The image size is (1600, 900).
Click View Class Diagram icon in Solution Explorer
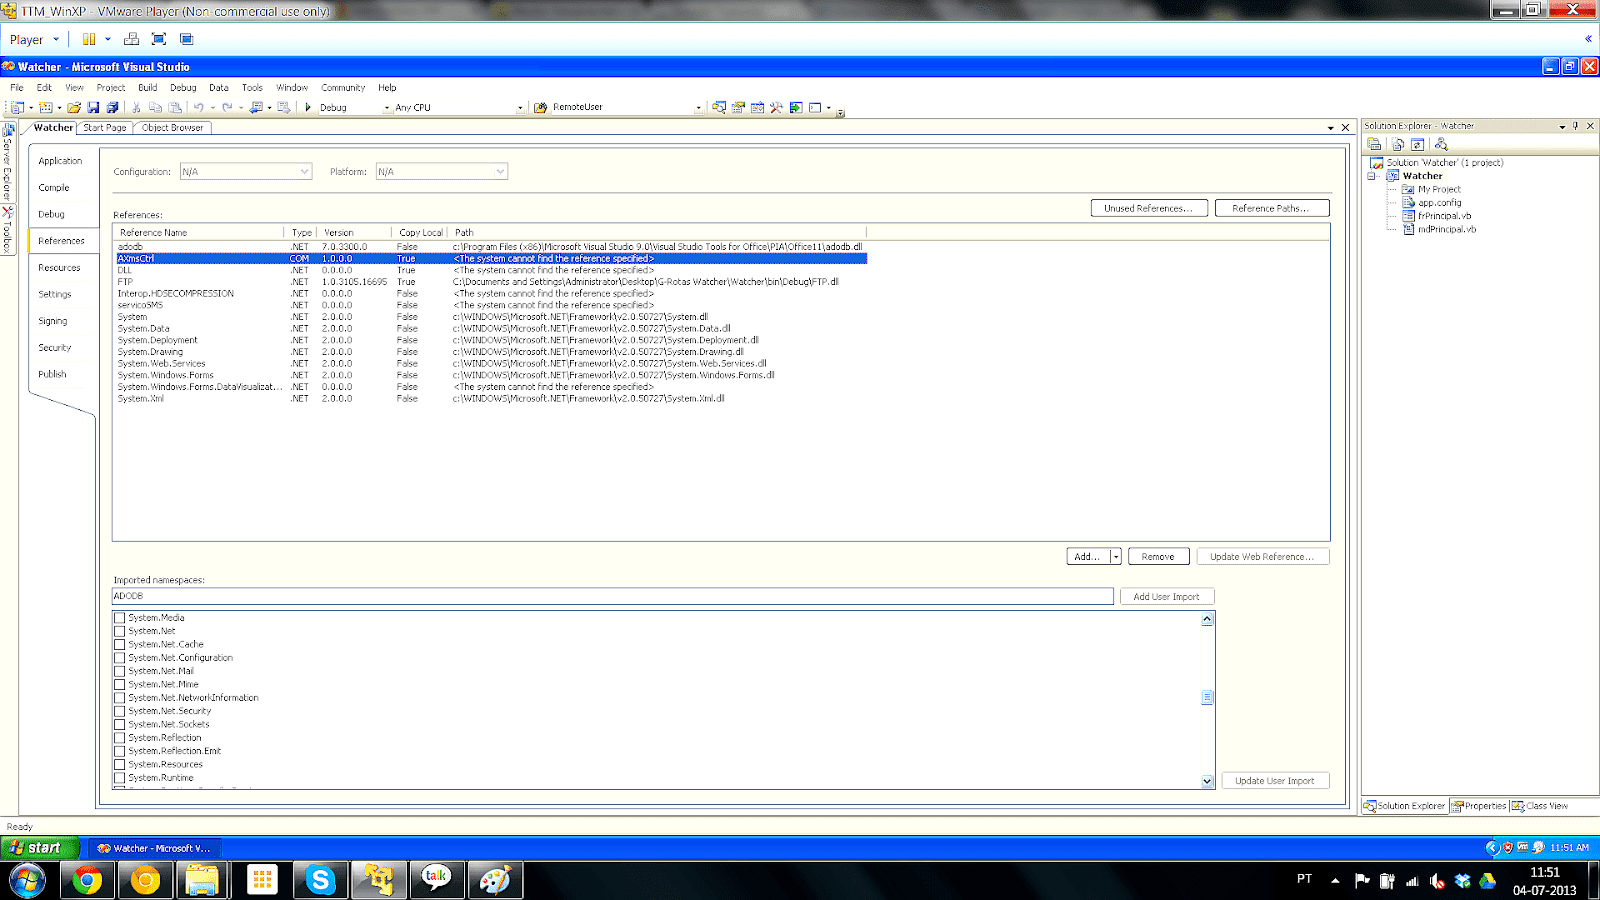[x=1441, y=144]
